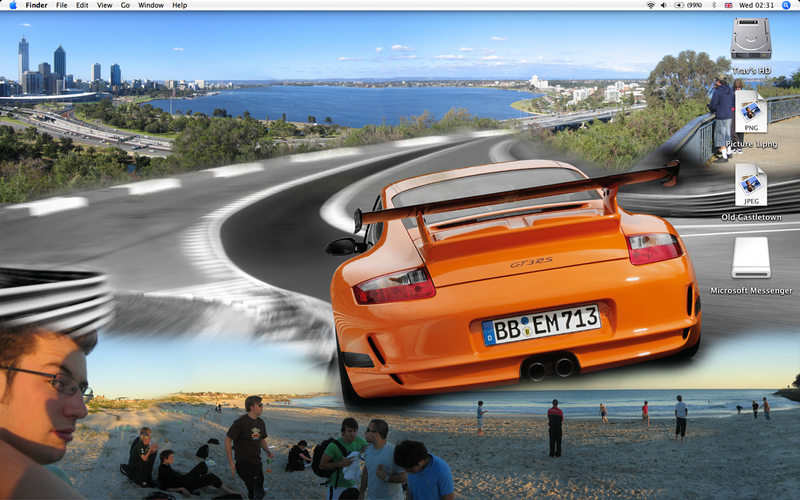
Task: Open the File menu
Action: click(62, 5)
